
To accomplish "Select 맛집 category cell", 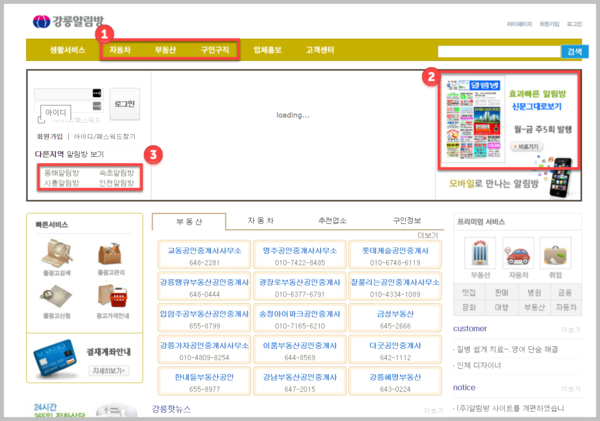I will (x=469, y=293).
